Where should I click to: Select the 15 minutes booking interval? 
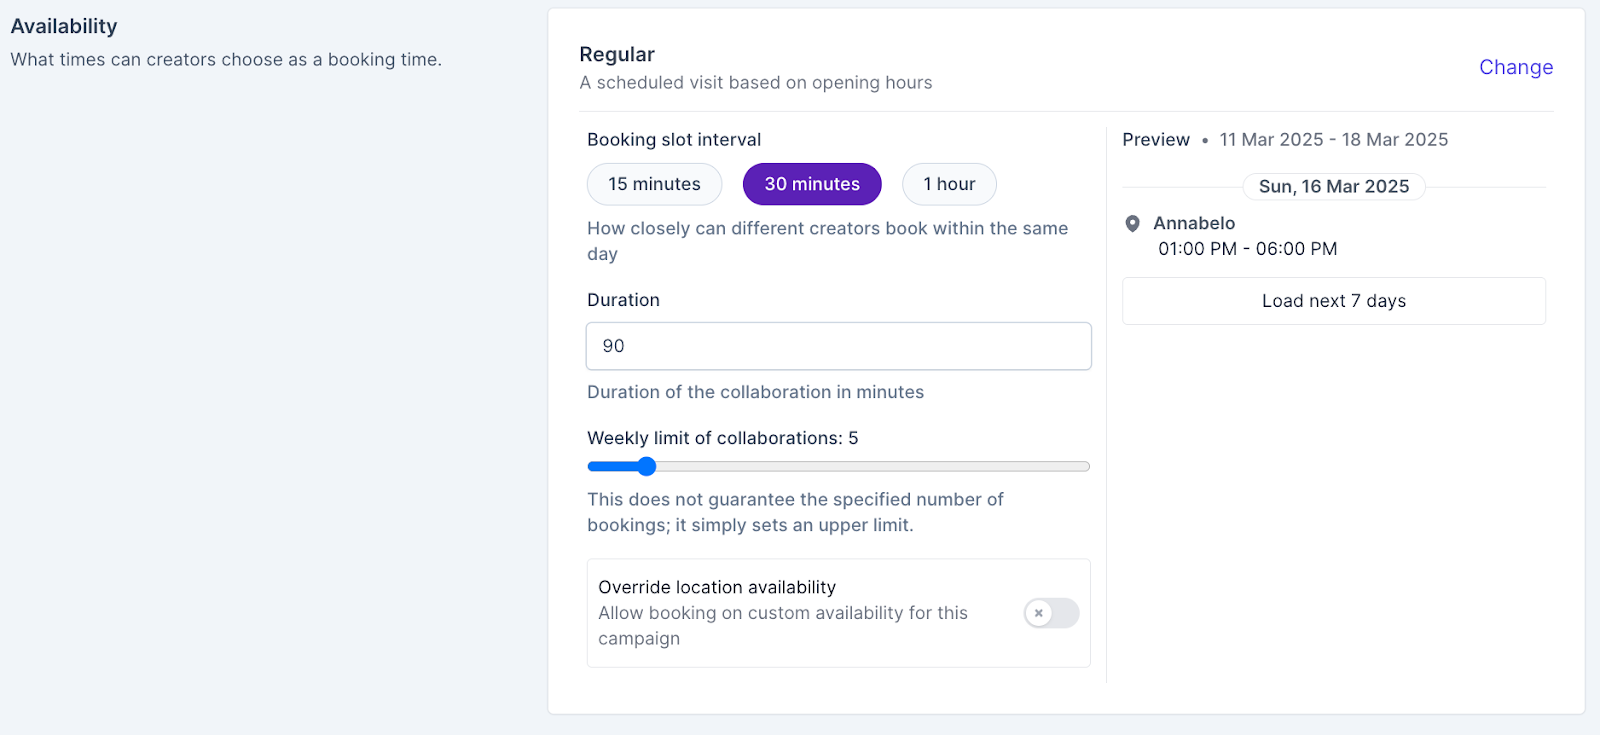[654, 184]
